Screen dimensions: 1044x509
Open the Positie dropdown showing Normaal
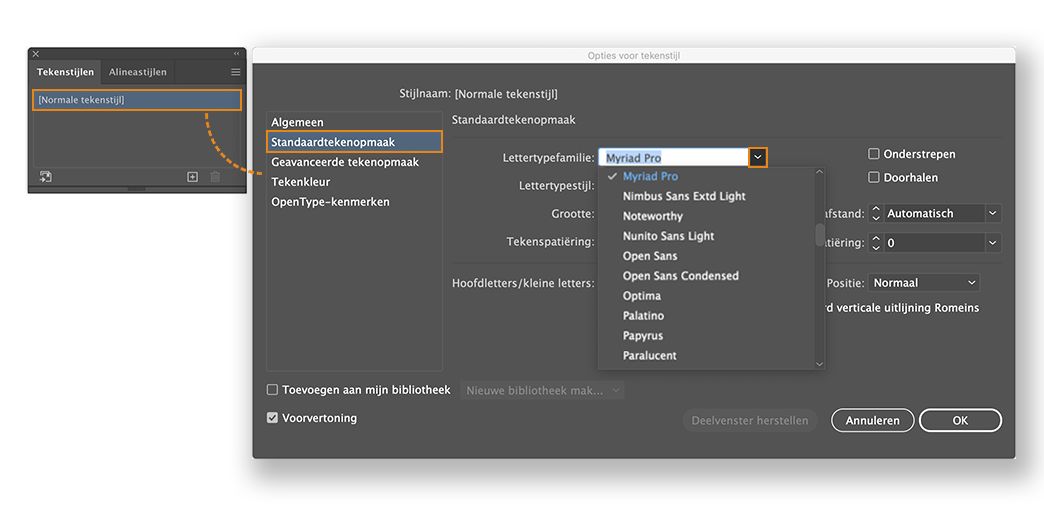coord(923,283)
